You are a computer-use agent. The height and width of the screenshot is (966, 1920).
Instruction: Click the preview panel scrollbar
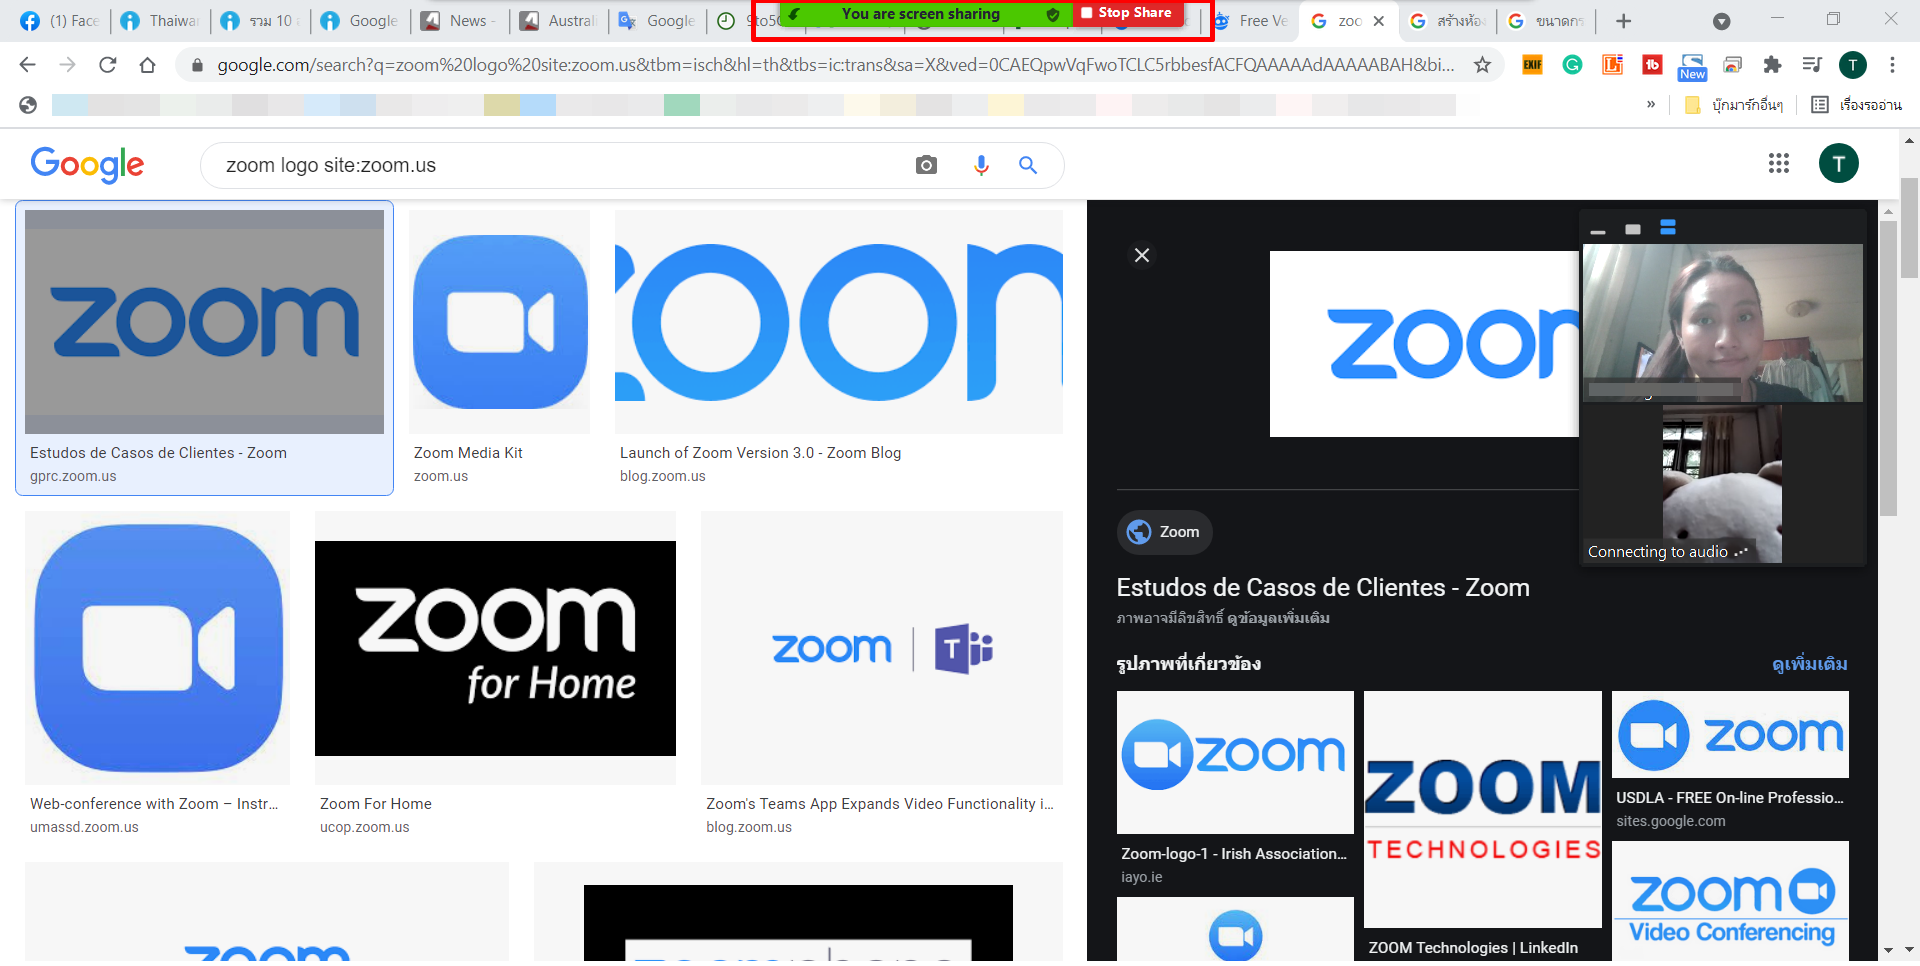coord(1888,368)
